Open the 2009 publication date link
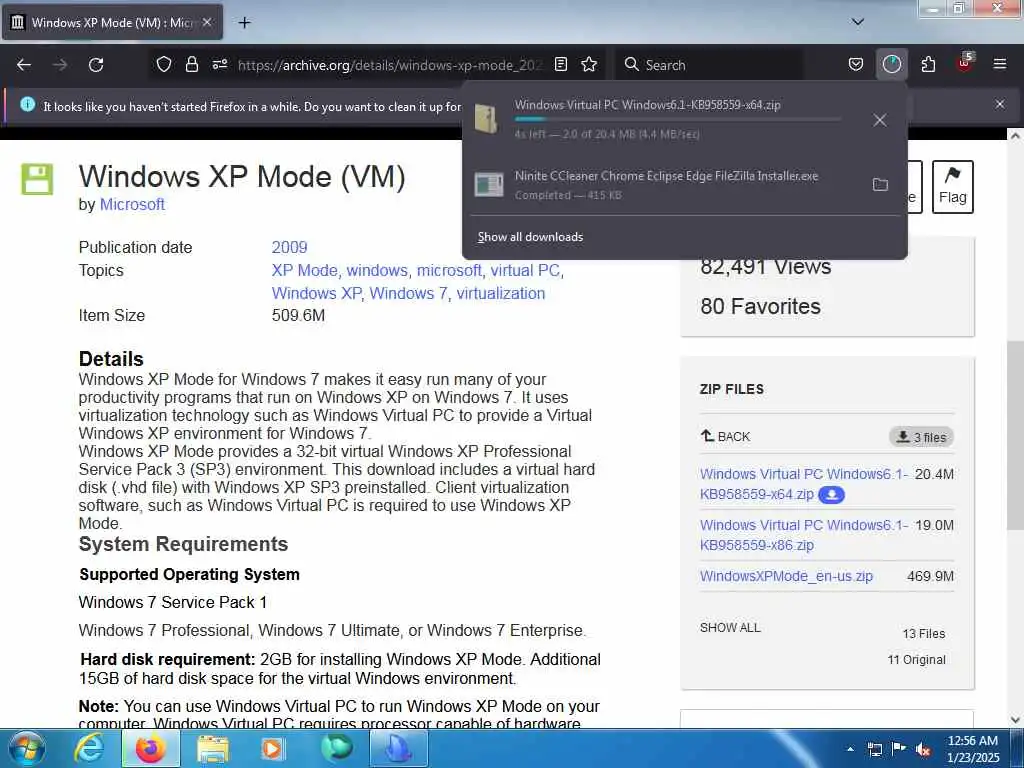 pyautogui.click(x=289, y=248)
